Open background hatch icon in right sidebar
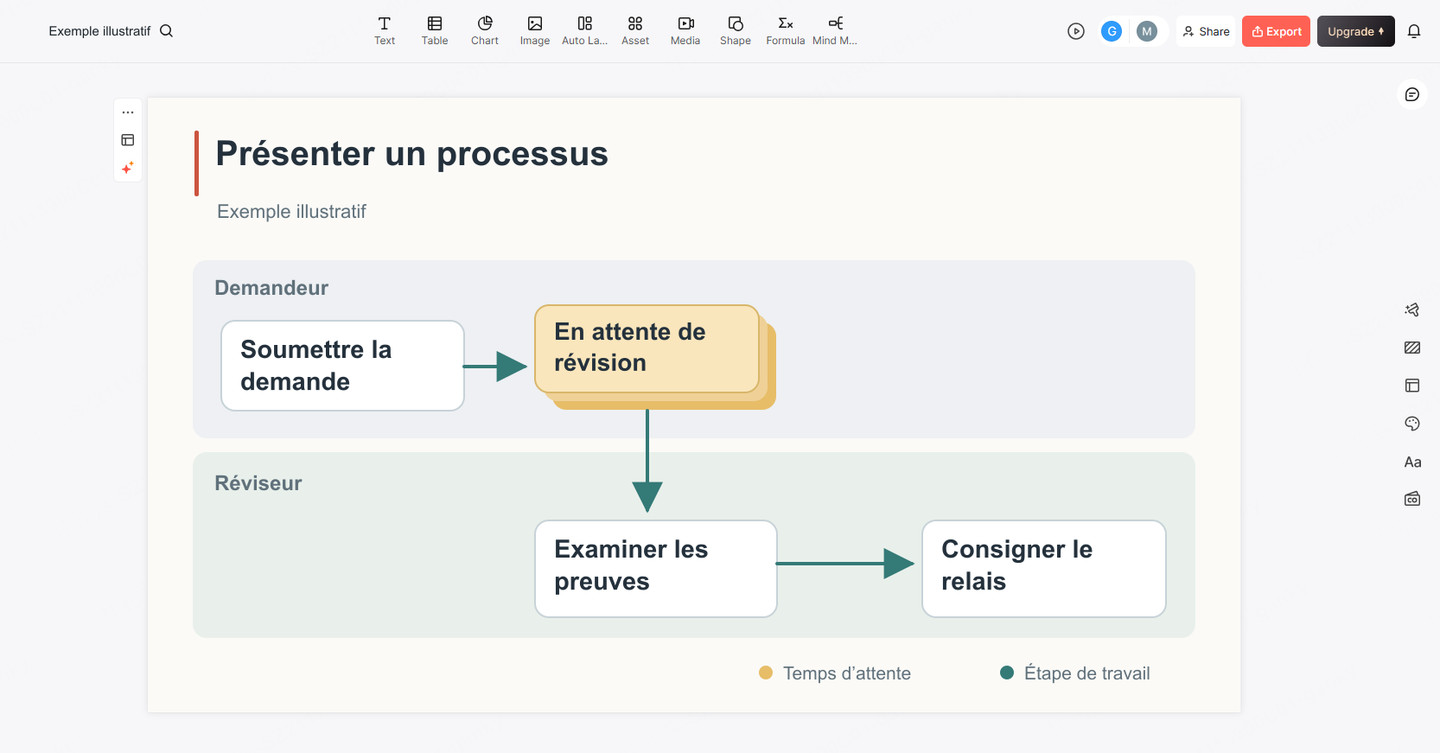1440x753 pixels. point(1412,348)
